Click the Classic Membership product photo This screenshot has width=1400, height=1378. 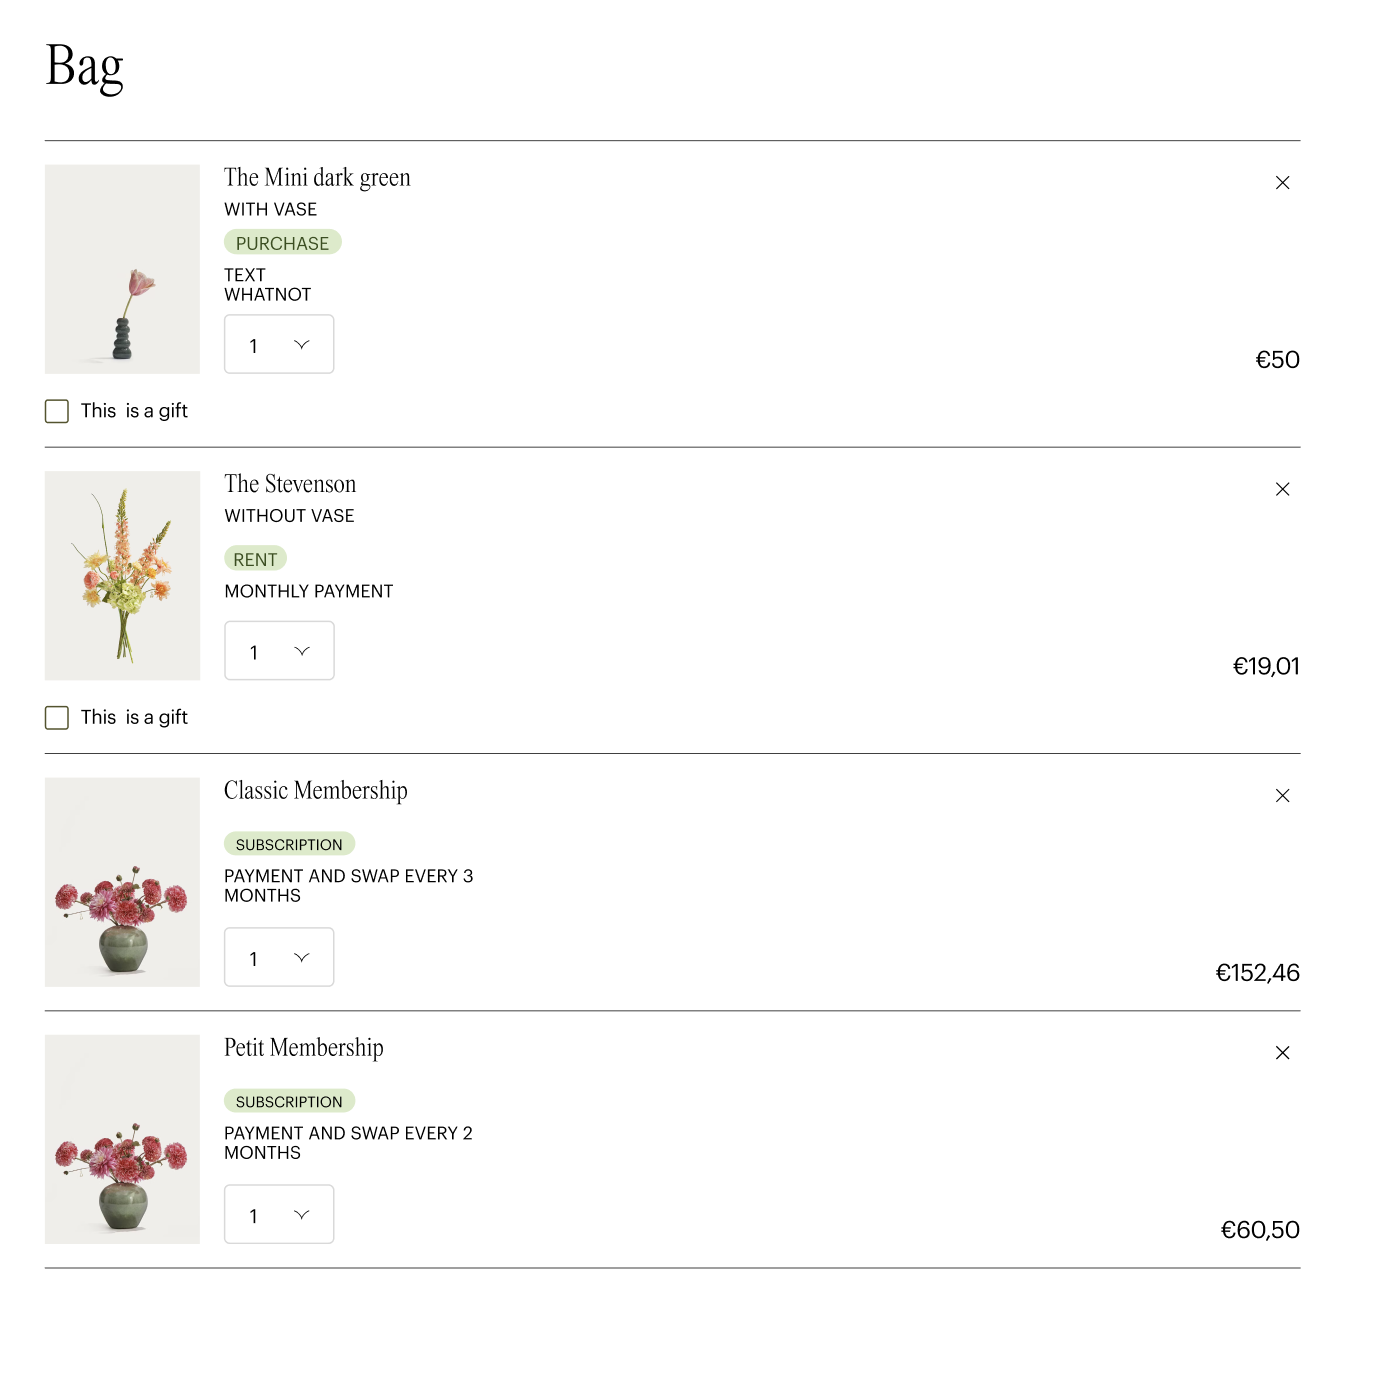[122, 882]
